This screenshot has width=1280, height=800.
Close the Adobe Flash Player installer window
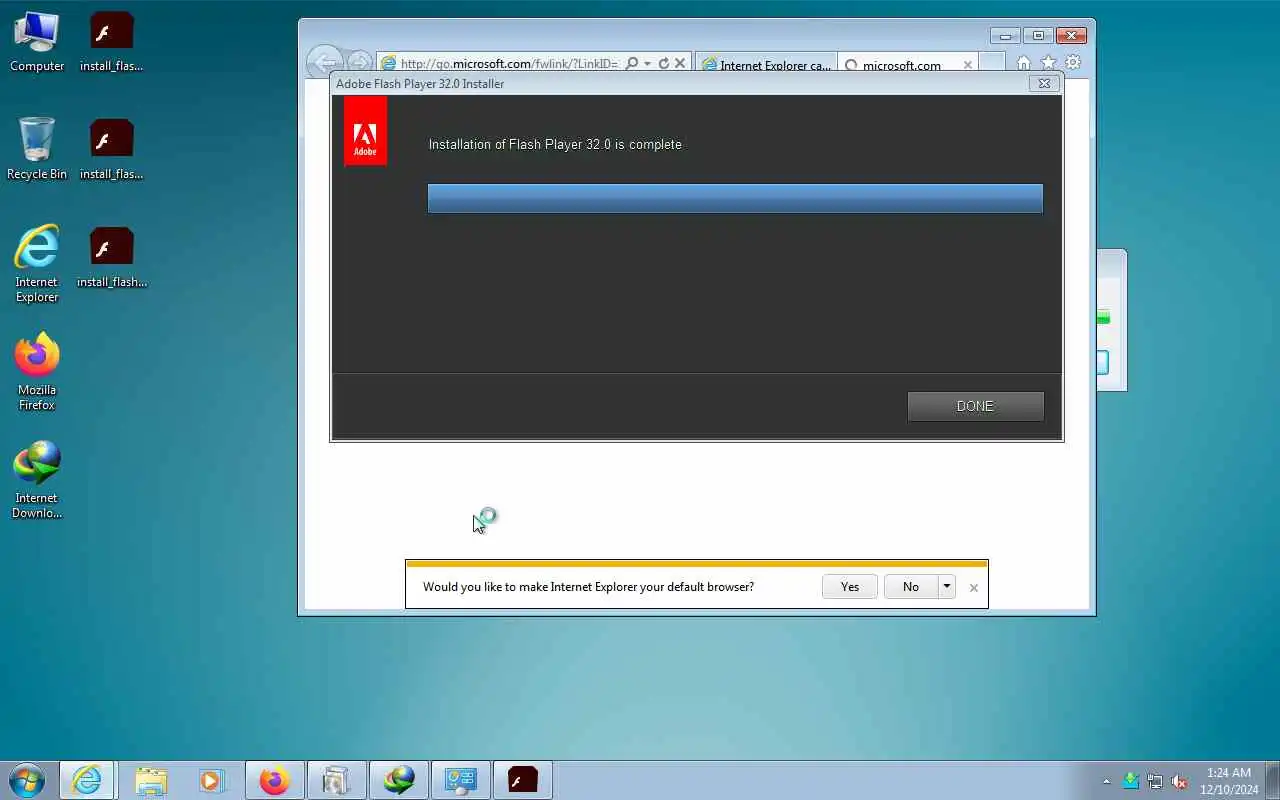pyautogui.click(x=1044, y=84)
